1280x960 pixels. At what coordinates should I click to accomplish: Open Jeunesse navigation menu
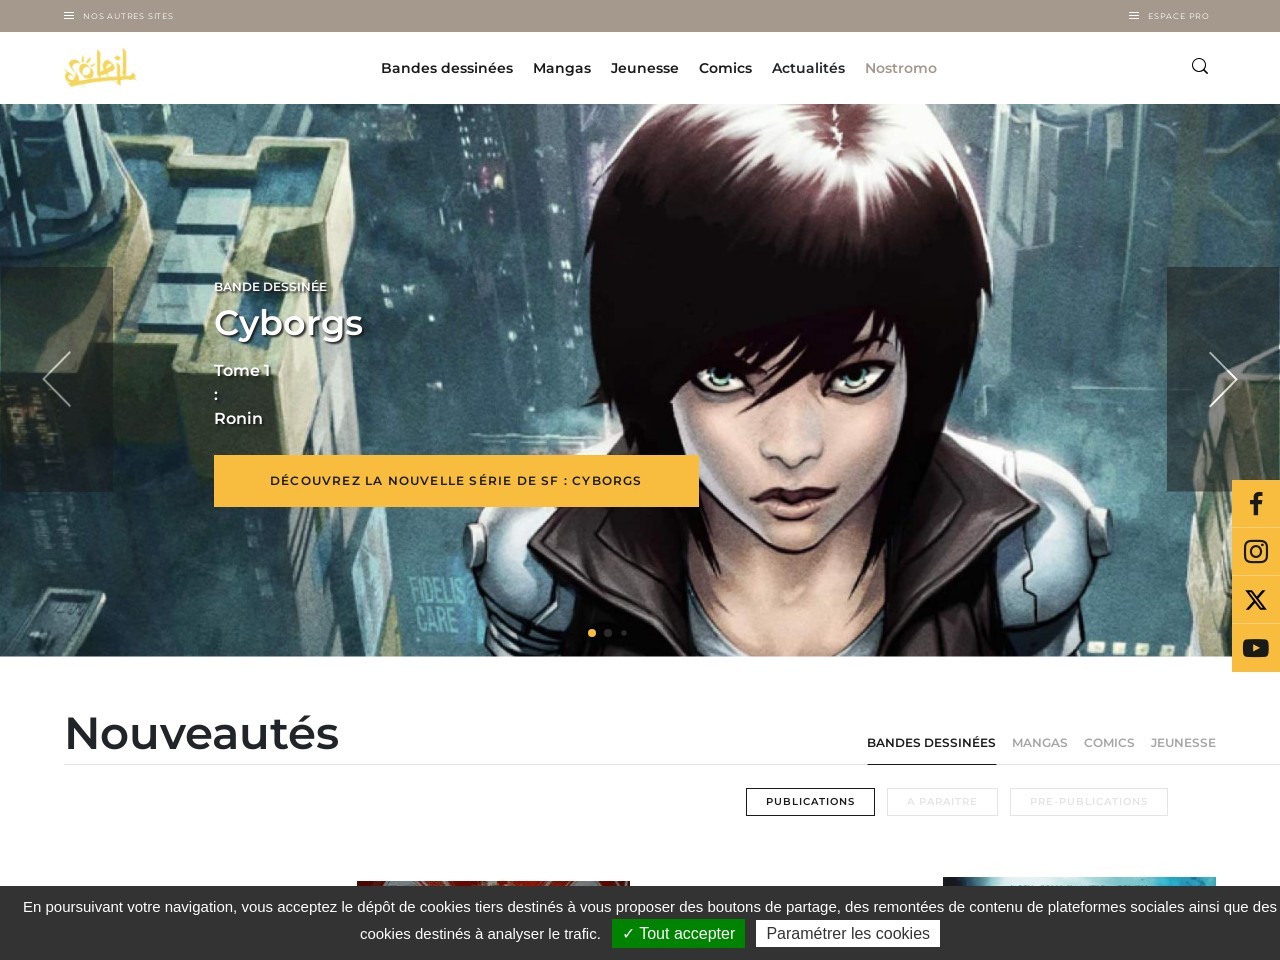click(645, 68)
